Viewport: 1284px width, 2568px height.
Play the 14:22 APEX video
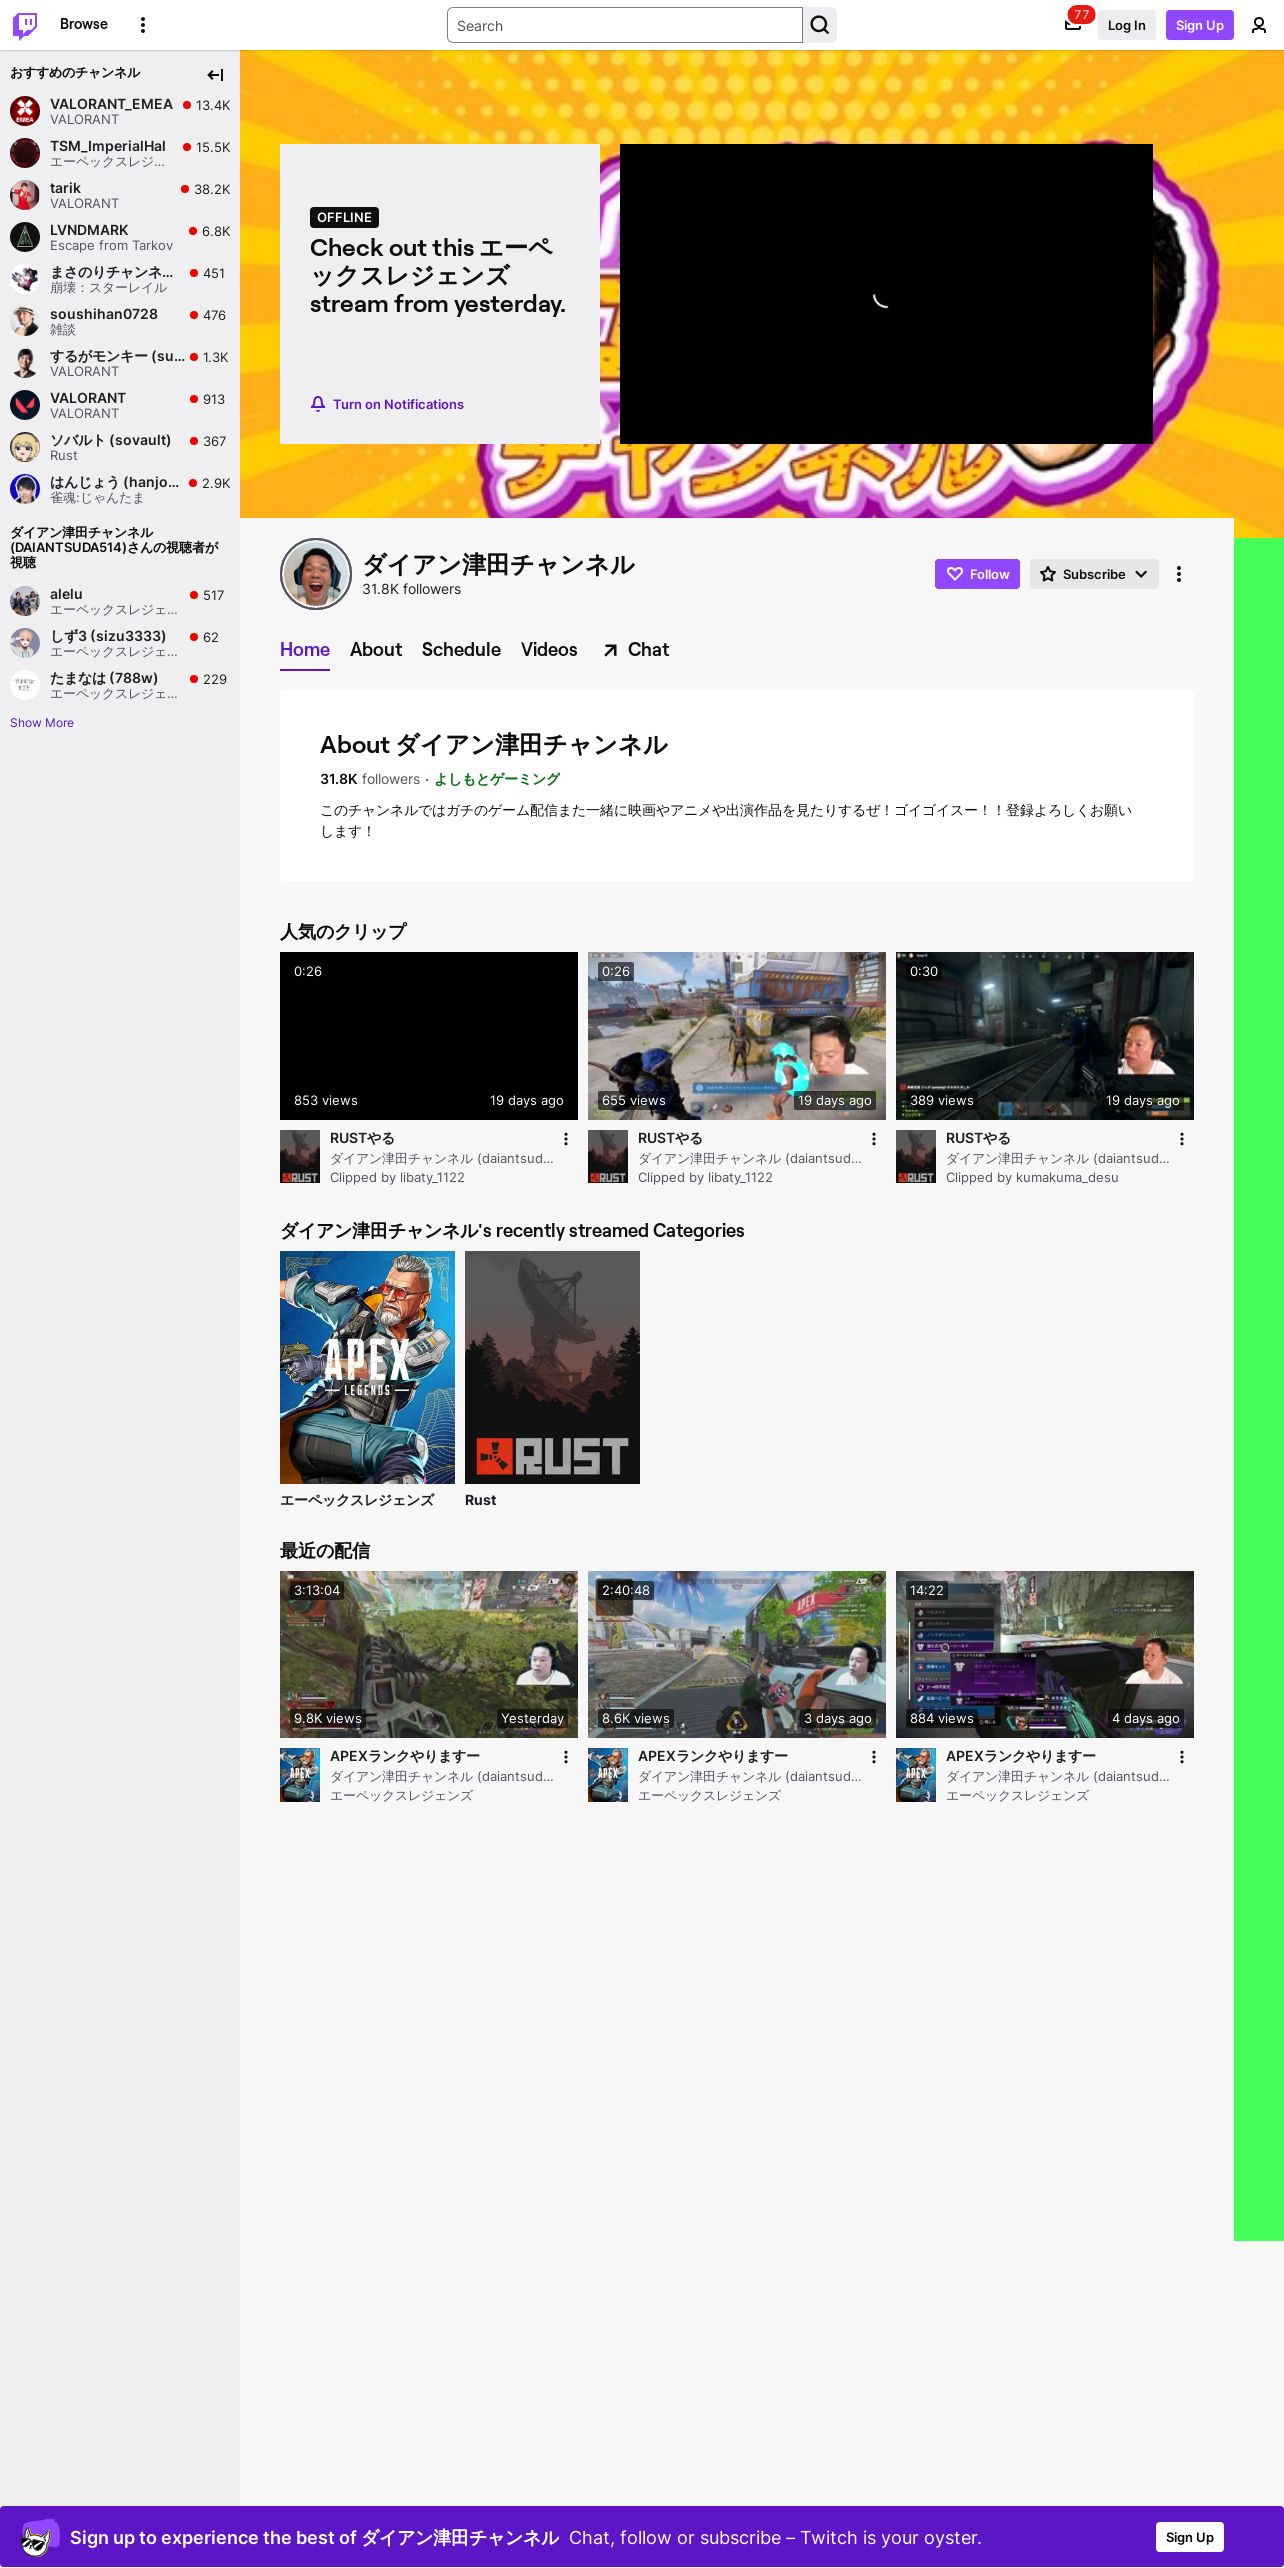click(x=1045, y=1654)
